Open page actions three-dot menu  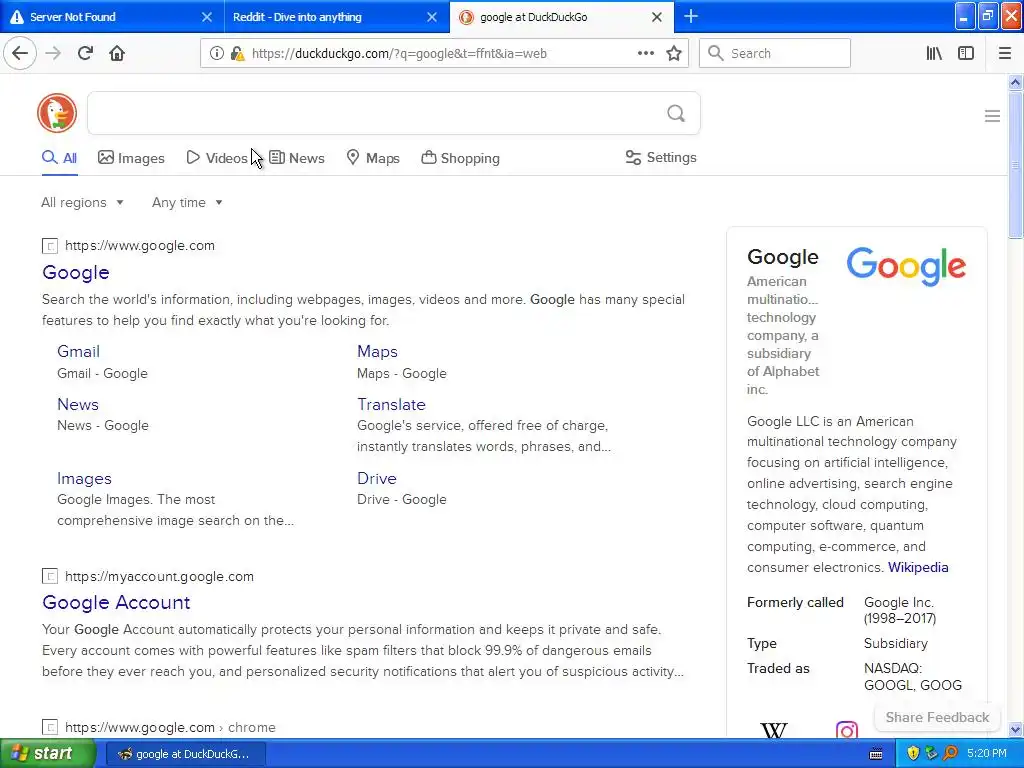point(645,53)
